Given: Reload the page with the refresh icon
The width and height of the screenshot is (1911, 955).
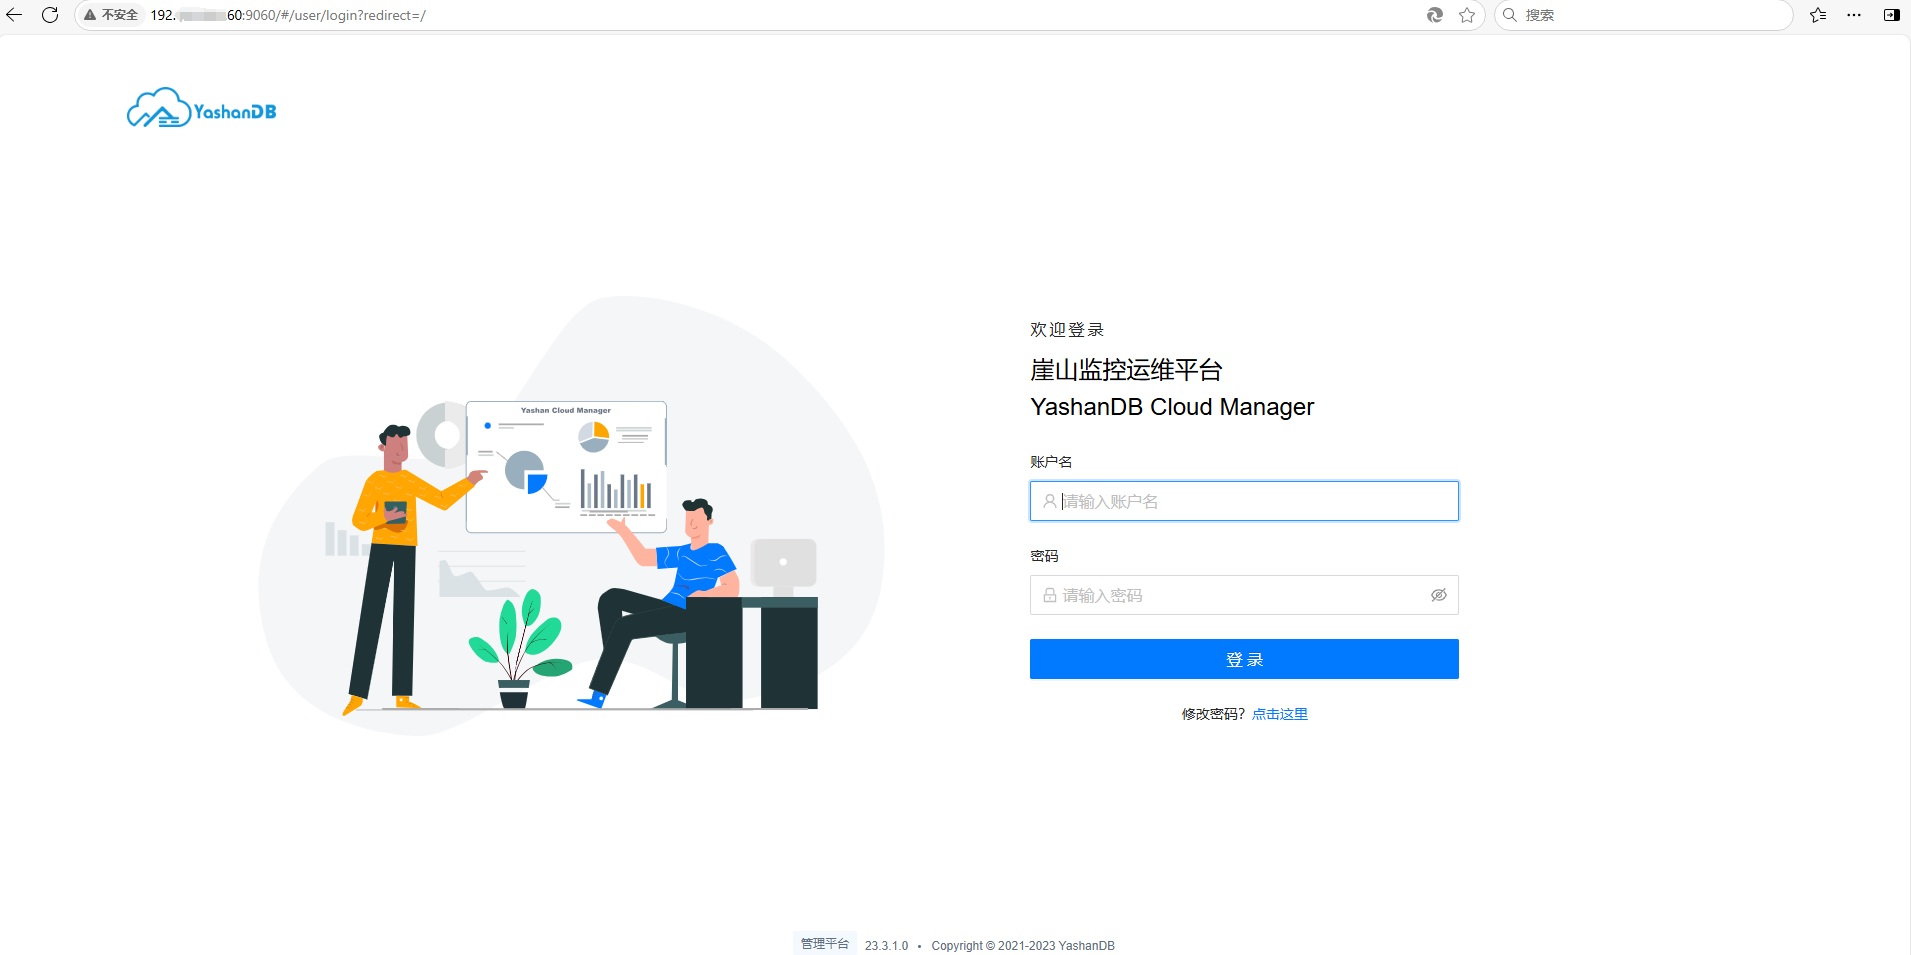Looking at the screenshot, I should click(50, 15).
